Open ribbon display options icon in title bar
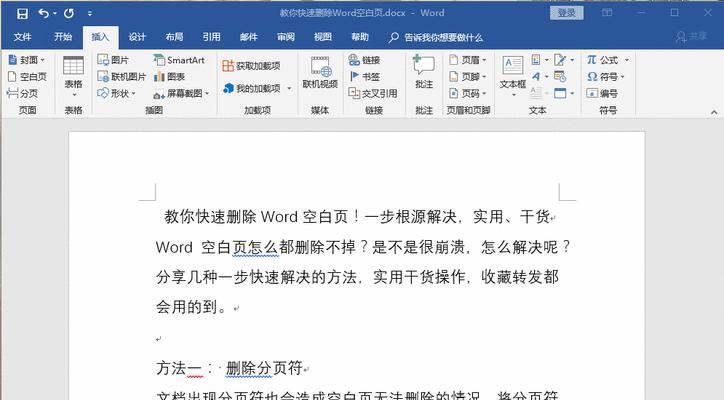The width and height of the screenshot is (724, 400). tap(607, 13)
